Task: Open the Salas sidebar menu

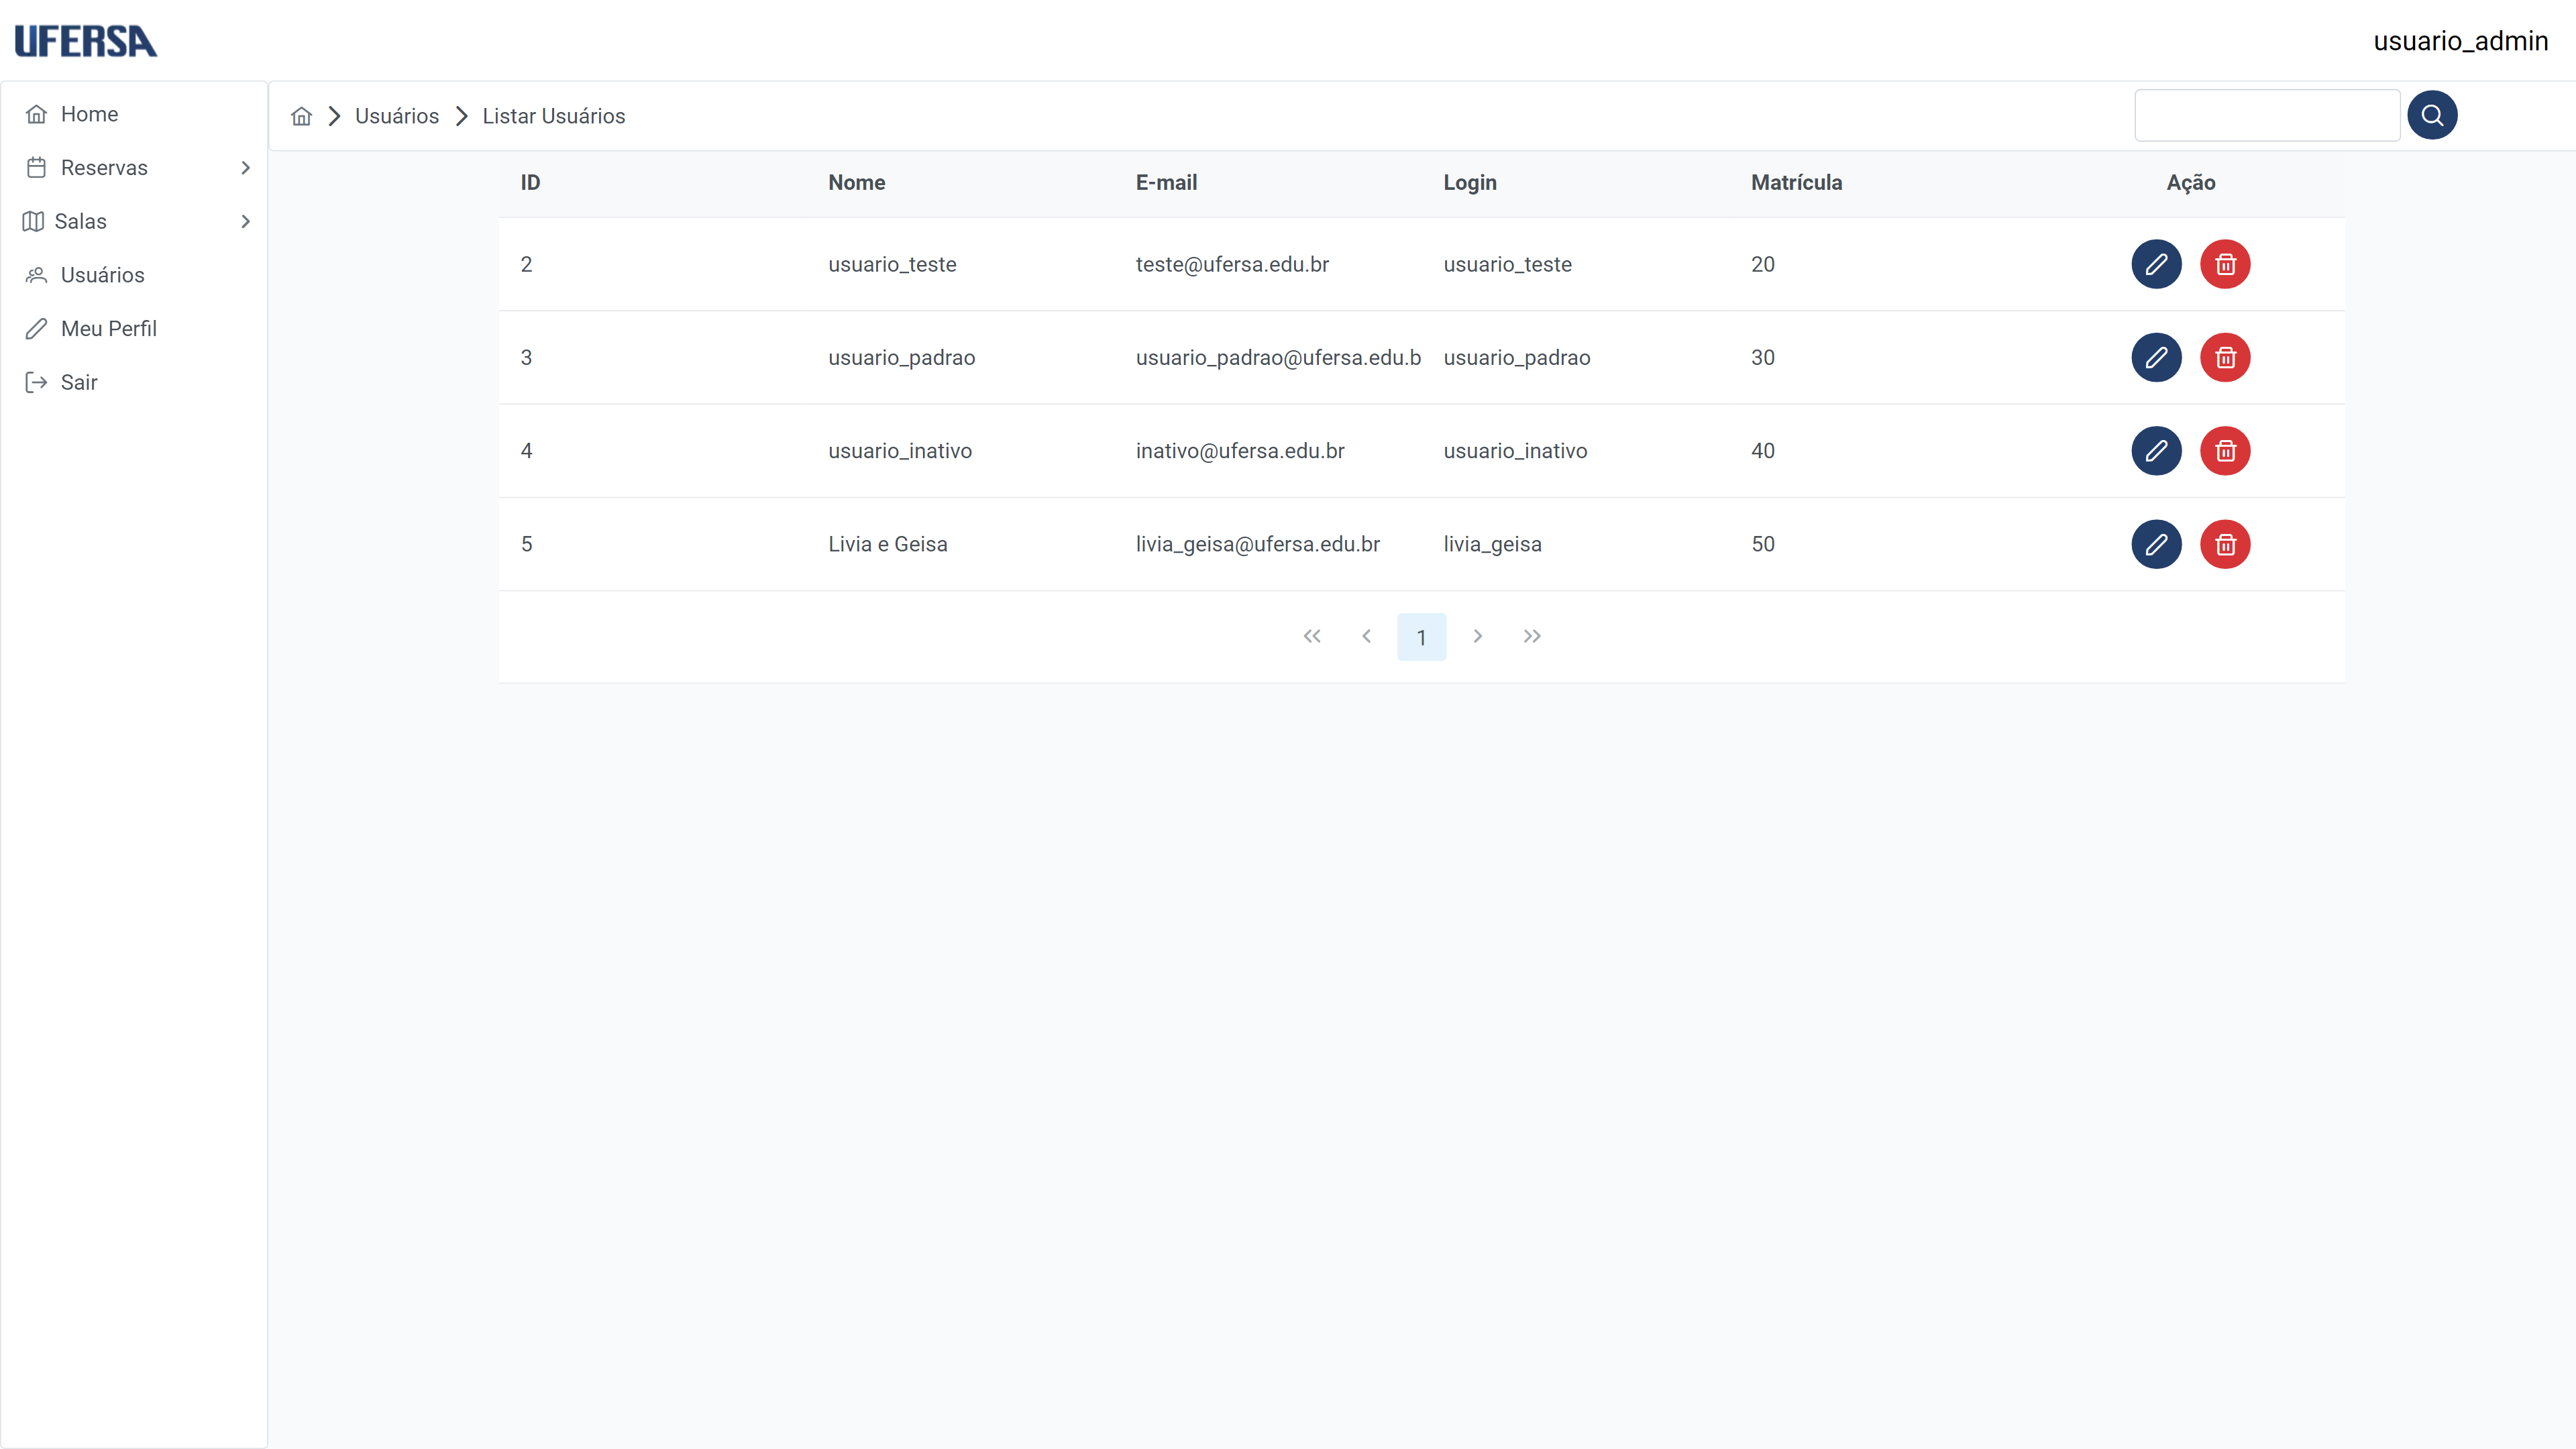Action: coord(134,221)
